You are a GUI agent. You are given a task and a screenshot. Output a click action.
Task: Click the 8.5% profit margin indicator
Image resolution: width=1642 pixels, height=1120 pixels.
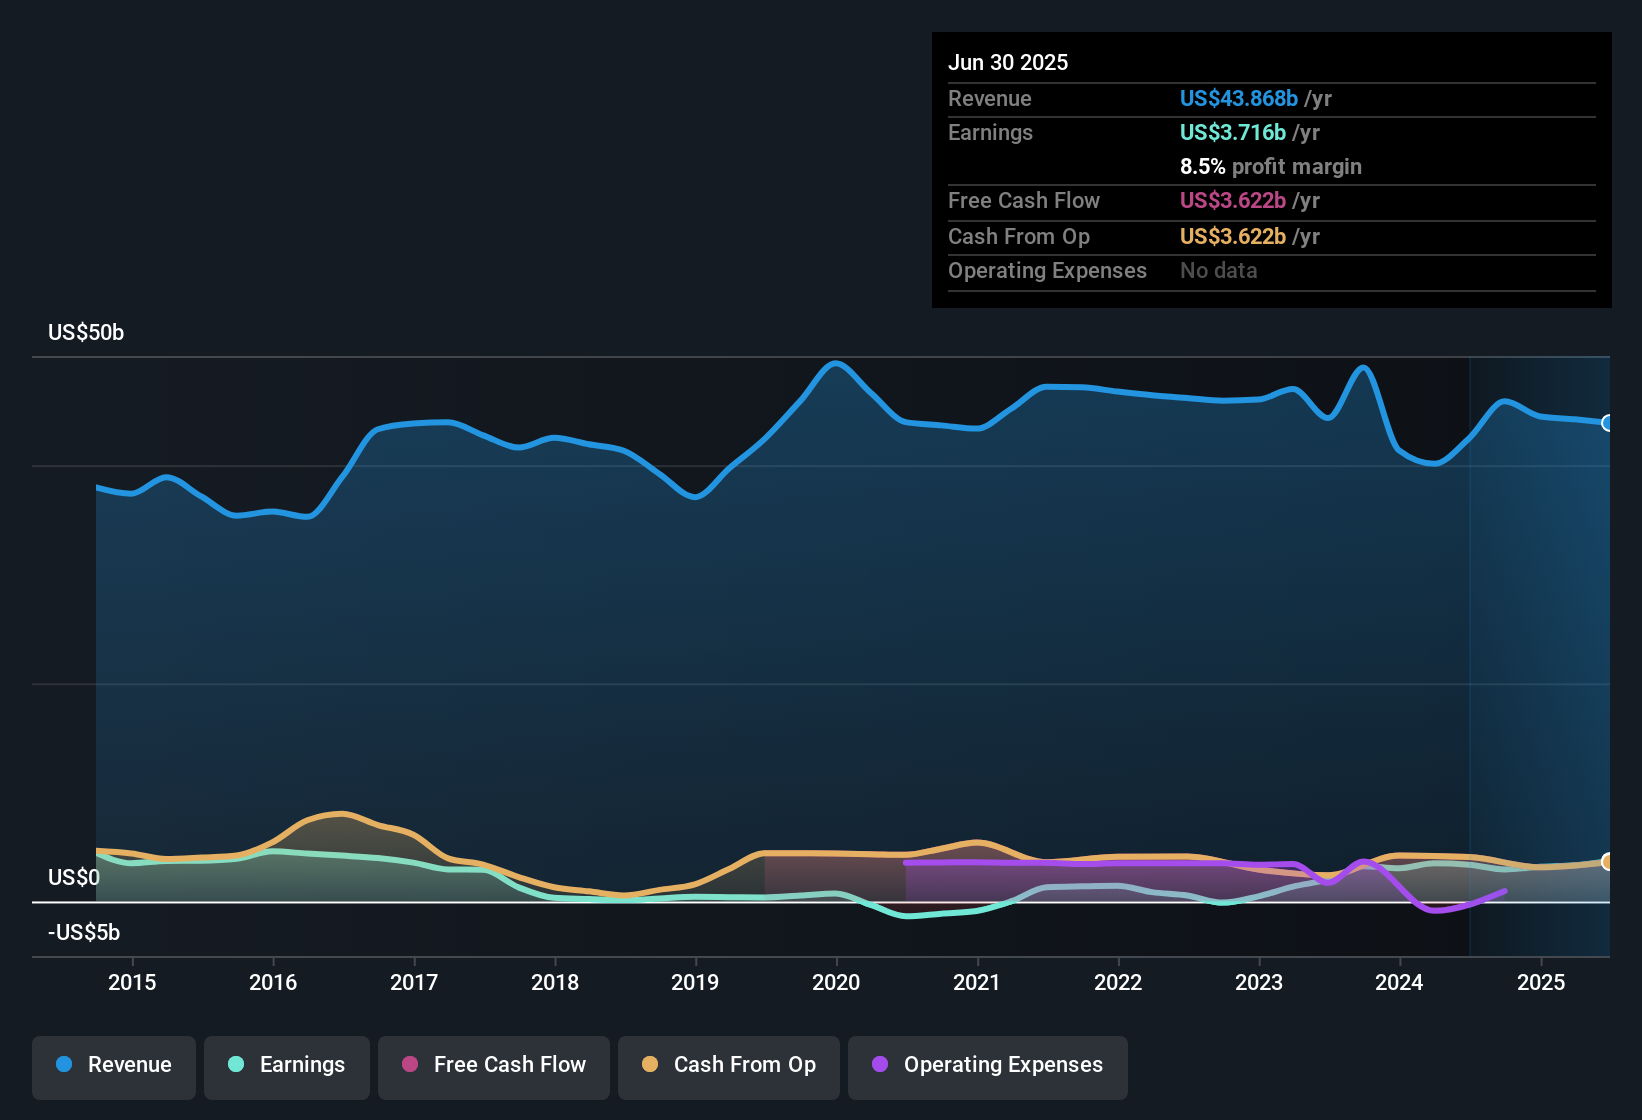point(1270,166)
